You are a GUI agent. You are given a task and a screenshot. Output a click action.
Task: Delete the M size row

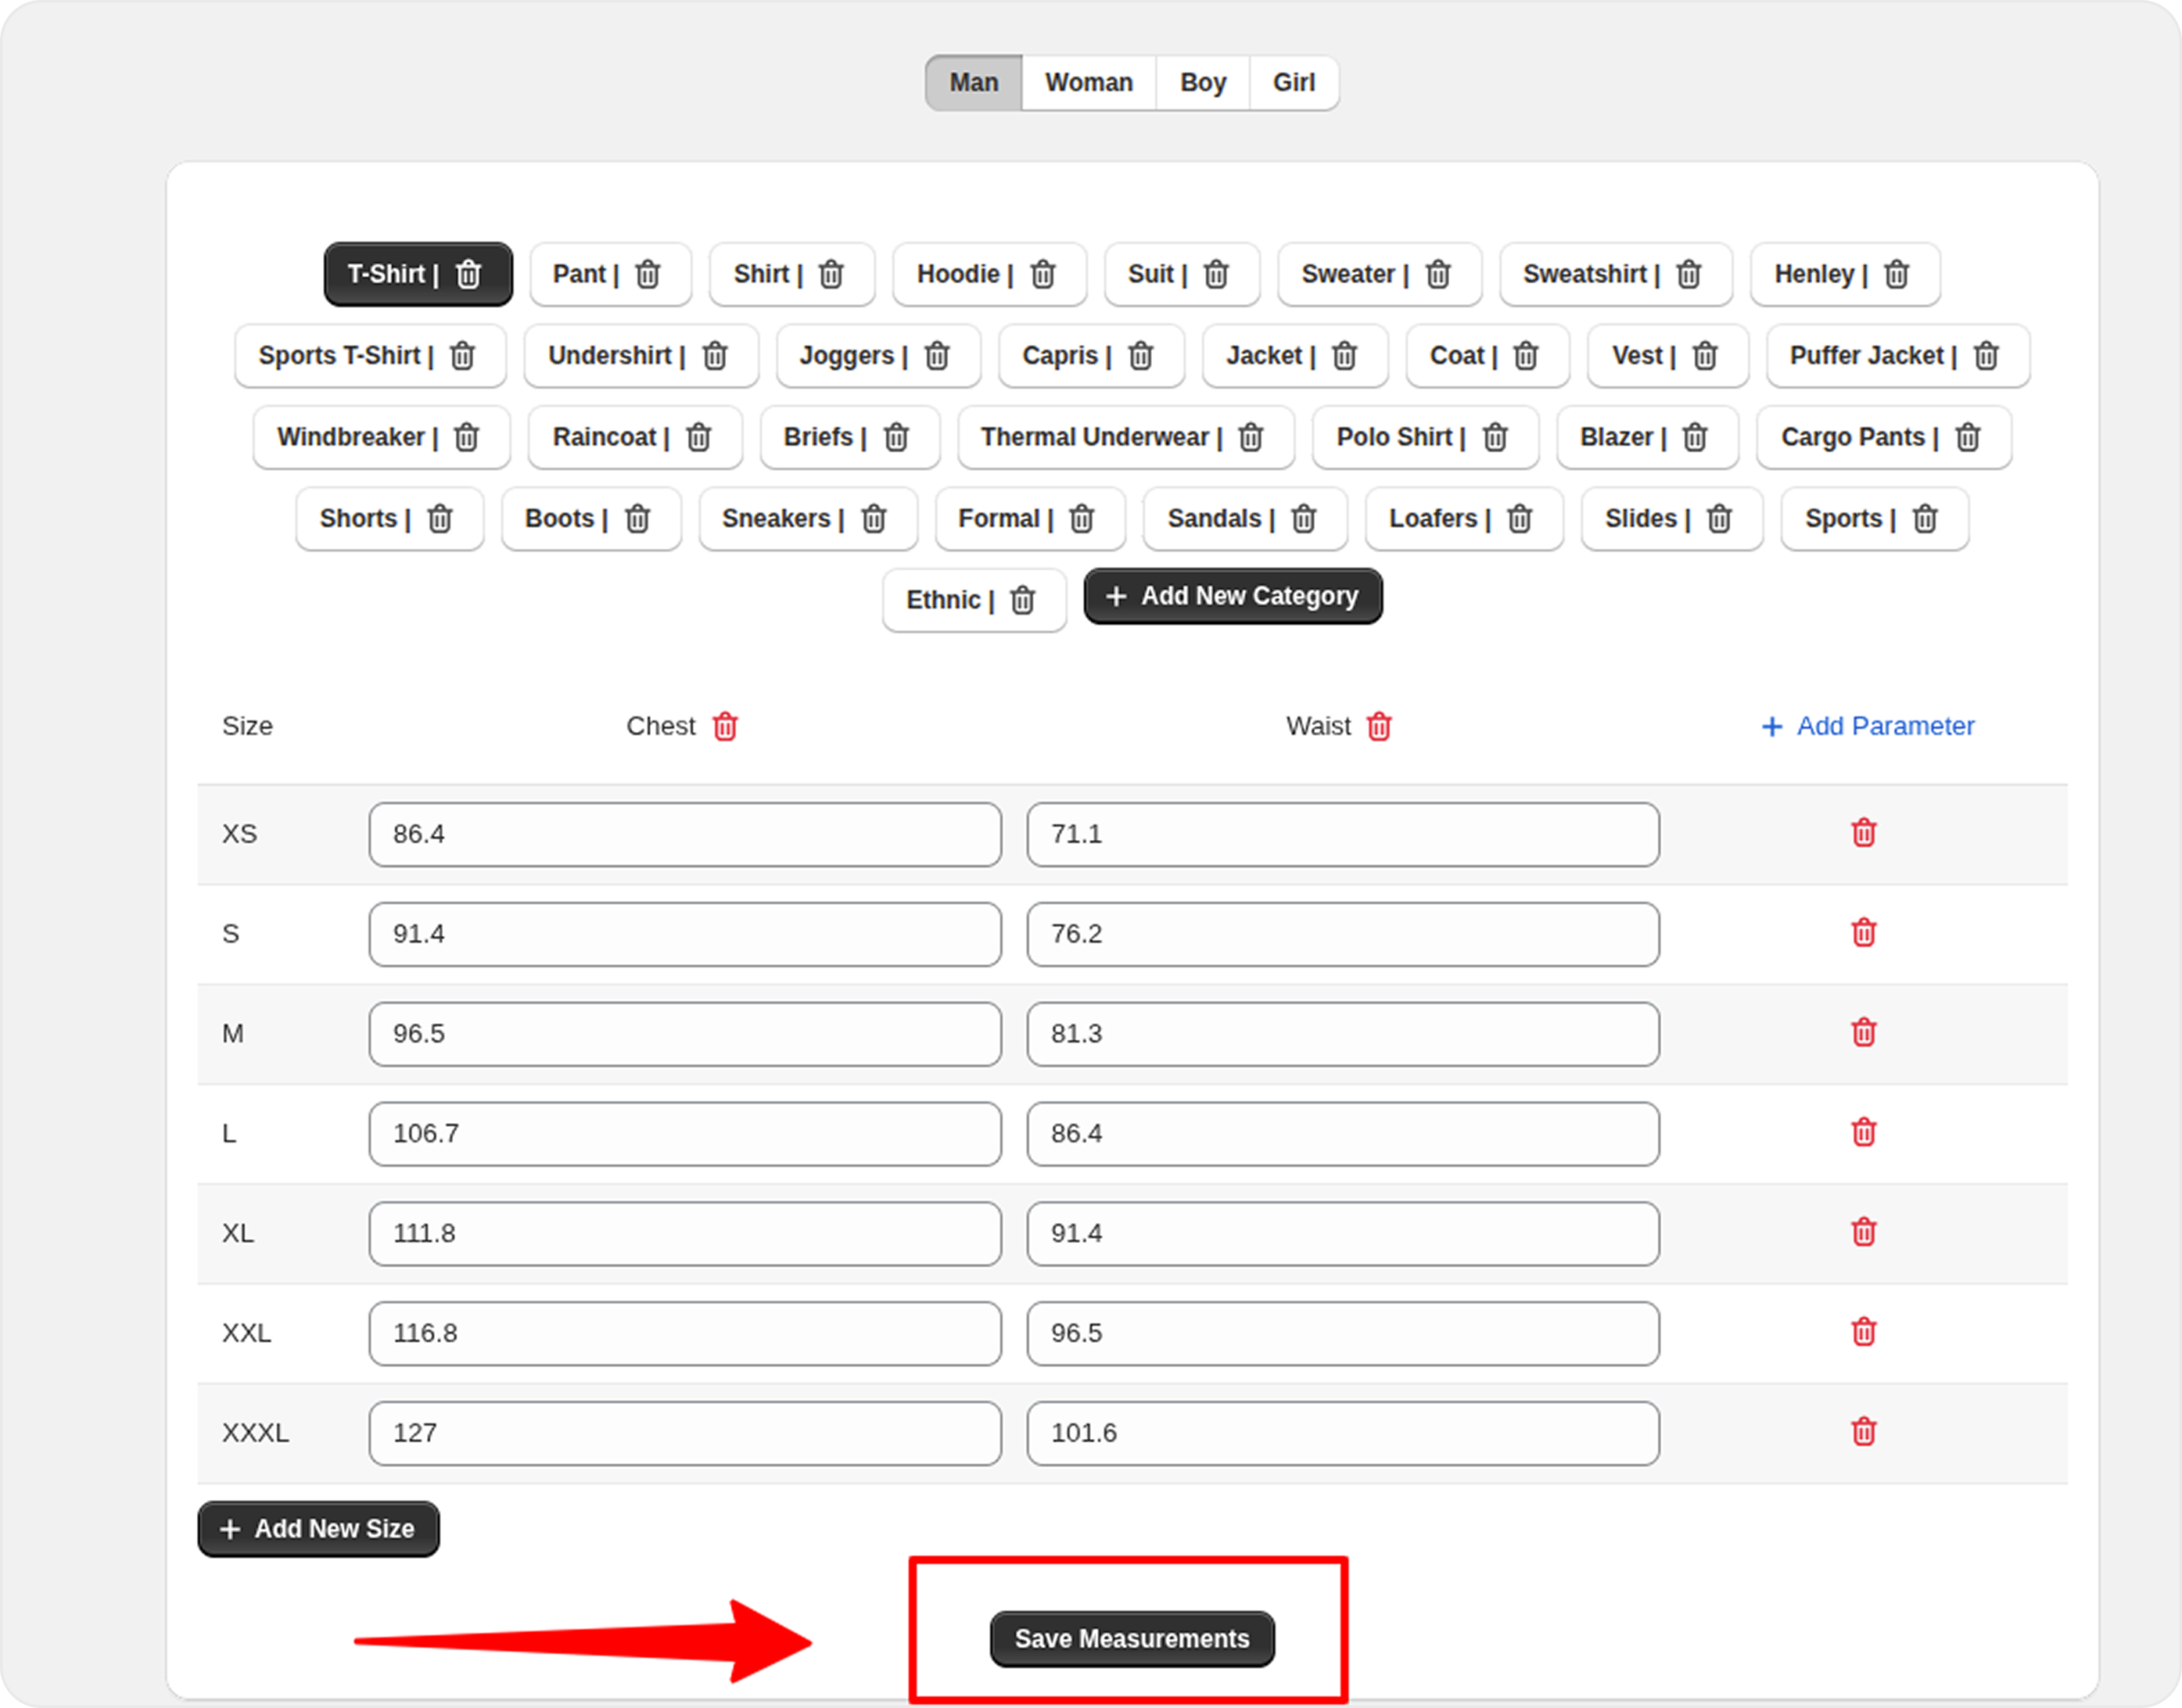point(1863,1033)
